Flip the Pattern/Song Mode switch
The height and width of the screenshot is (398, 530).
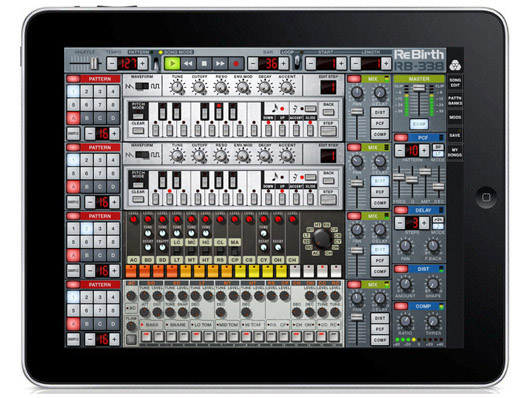[156, 63]
